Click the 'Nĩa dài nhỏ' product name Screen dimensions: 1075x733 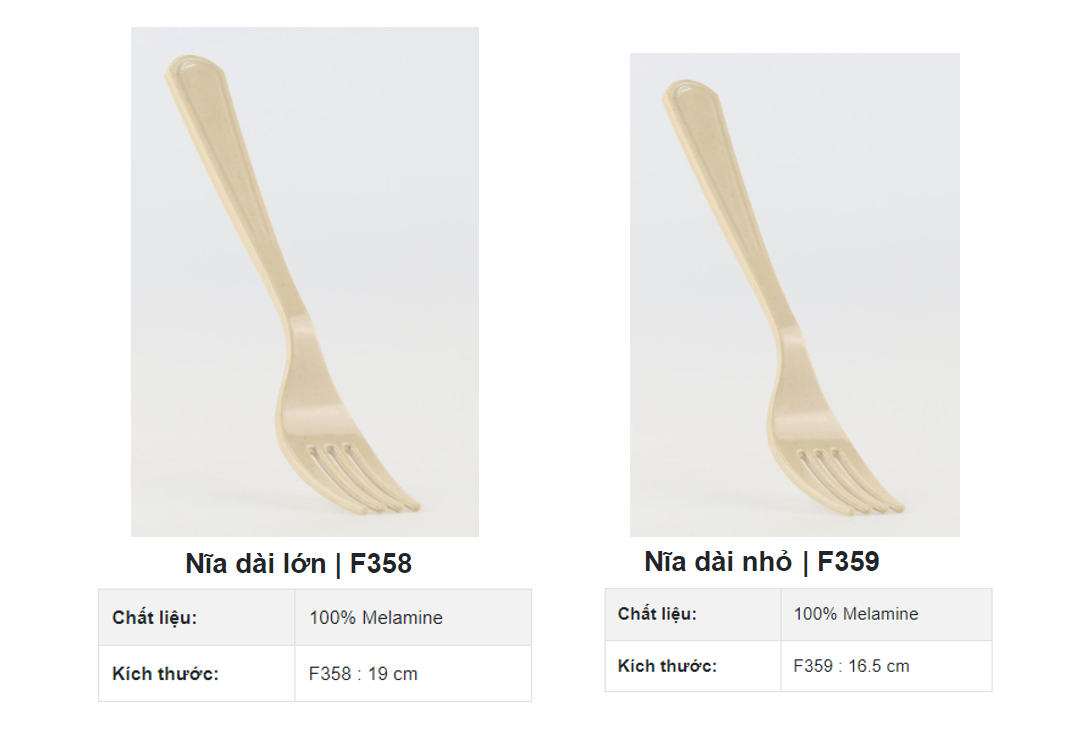[x=718, y=562]
